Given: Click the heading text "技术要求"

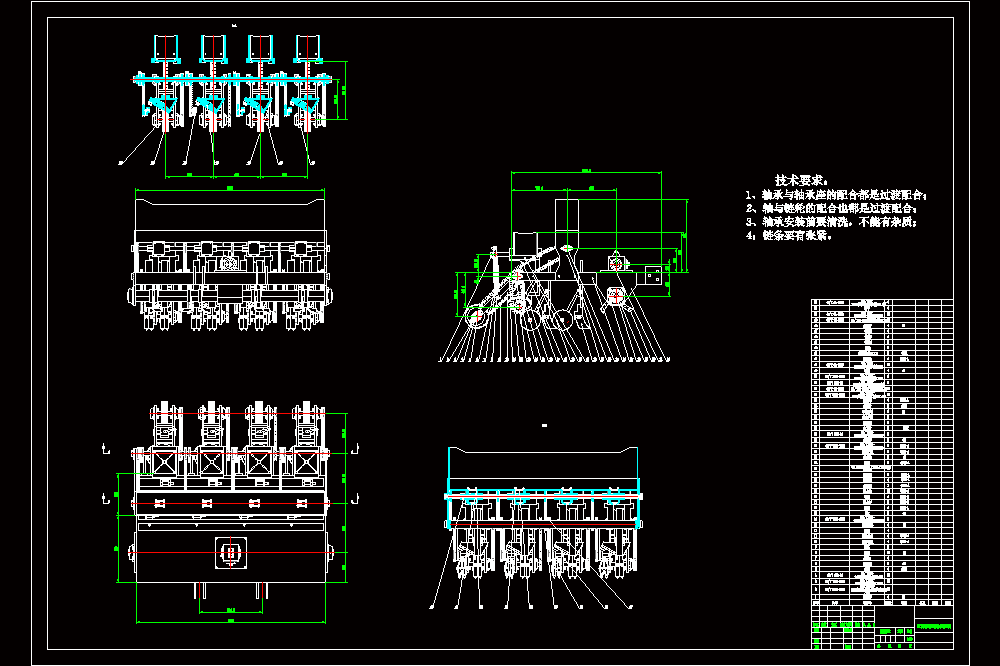Looking at the screenshot, I should 800,181.
